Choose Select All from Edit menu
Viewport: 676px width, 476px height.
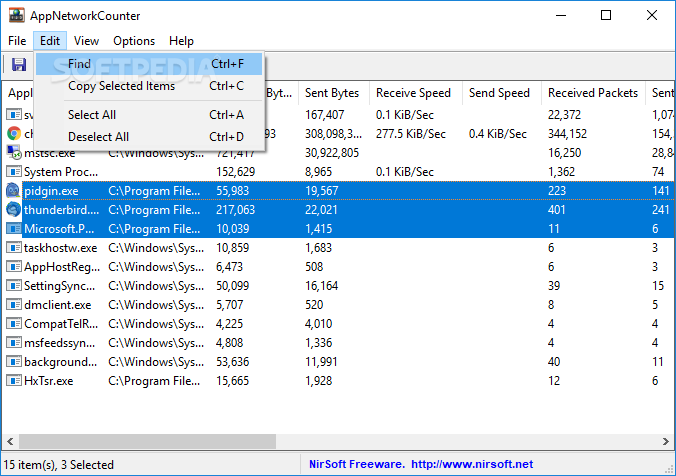click(x=149, y=115)
